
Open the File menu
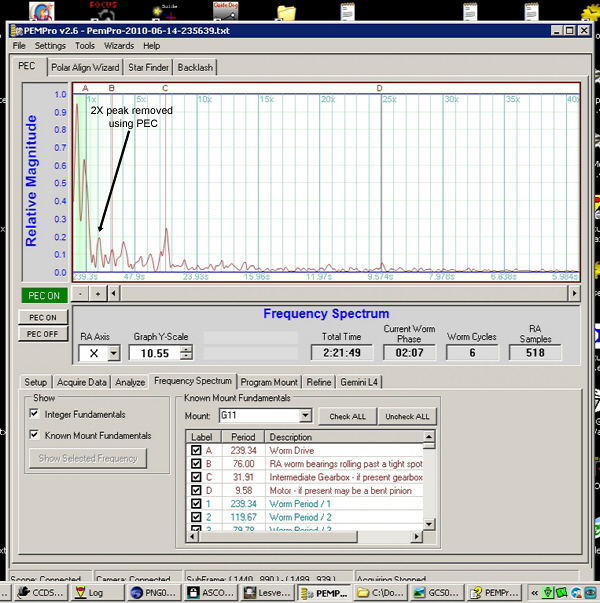pyautogui.click(x=19, y=46)
